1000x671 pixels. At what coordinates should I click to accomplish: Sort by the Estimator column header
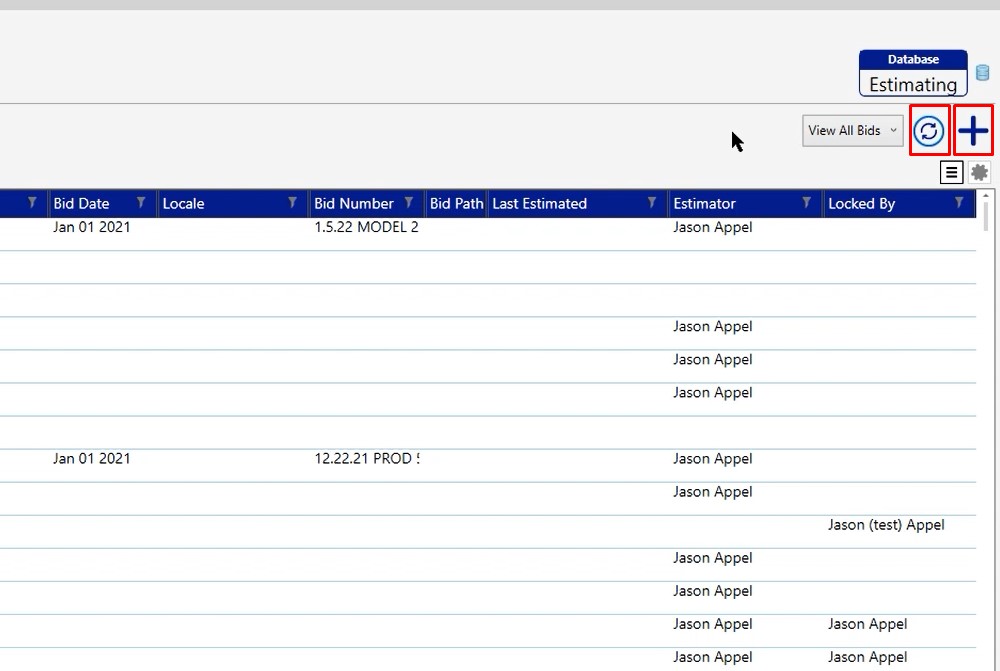coord(705,203)
